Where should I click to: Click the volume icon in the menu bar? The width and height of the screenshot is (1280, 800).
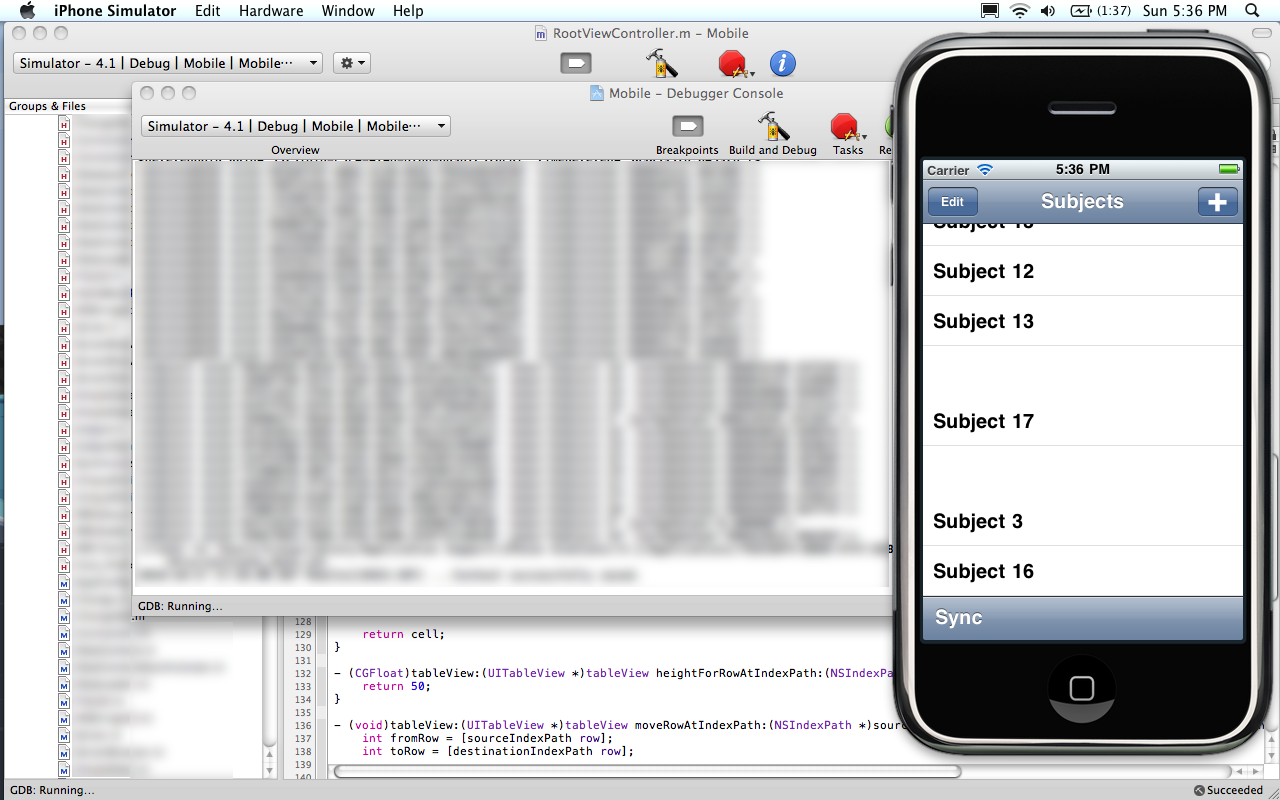pyautogui.click(x=1049, y=11)
